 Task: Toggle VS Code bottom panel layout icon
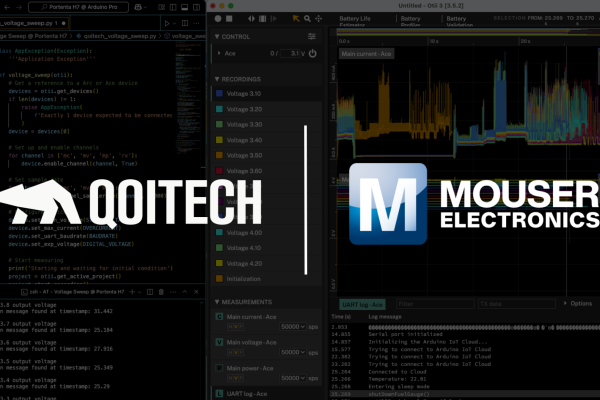tap(184, 7)
